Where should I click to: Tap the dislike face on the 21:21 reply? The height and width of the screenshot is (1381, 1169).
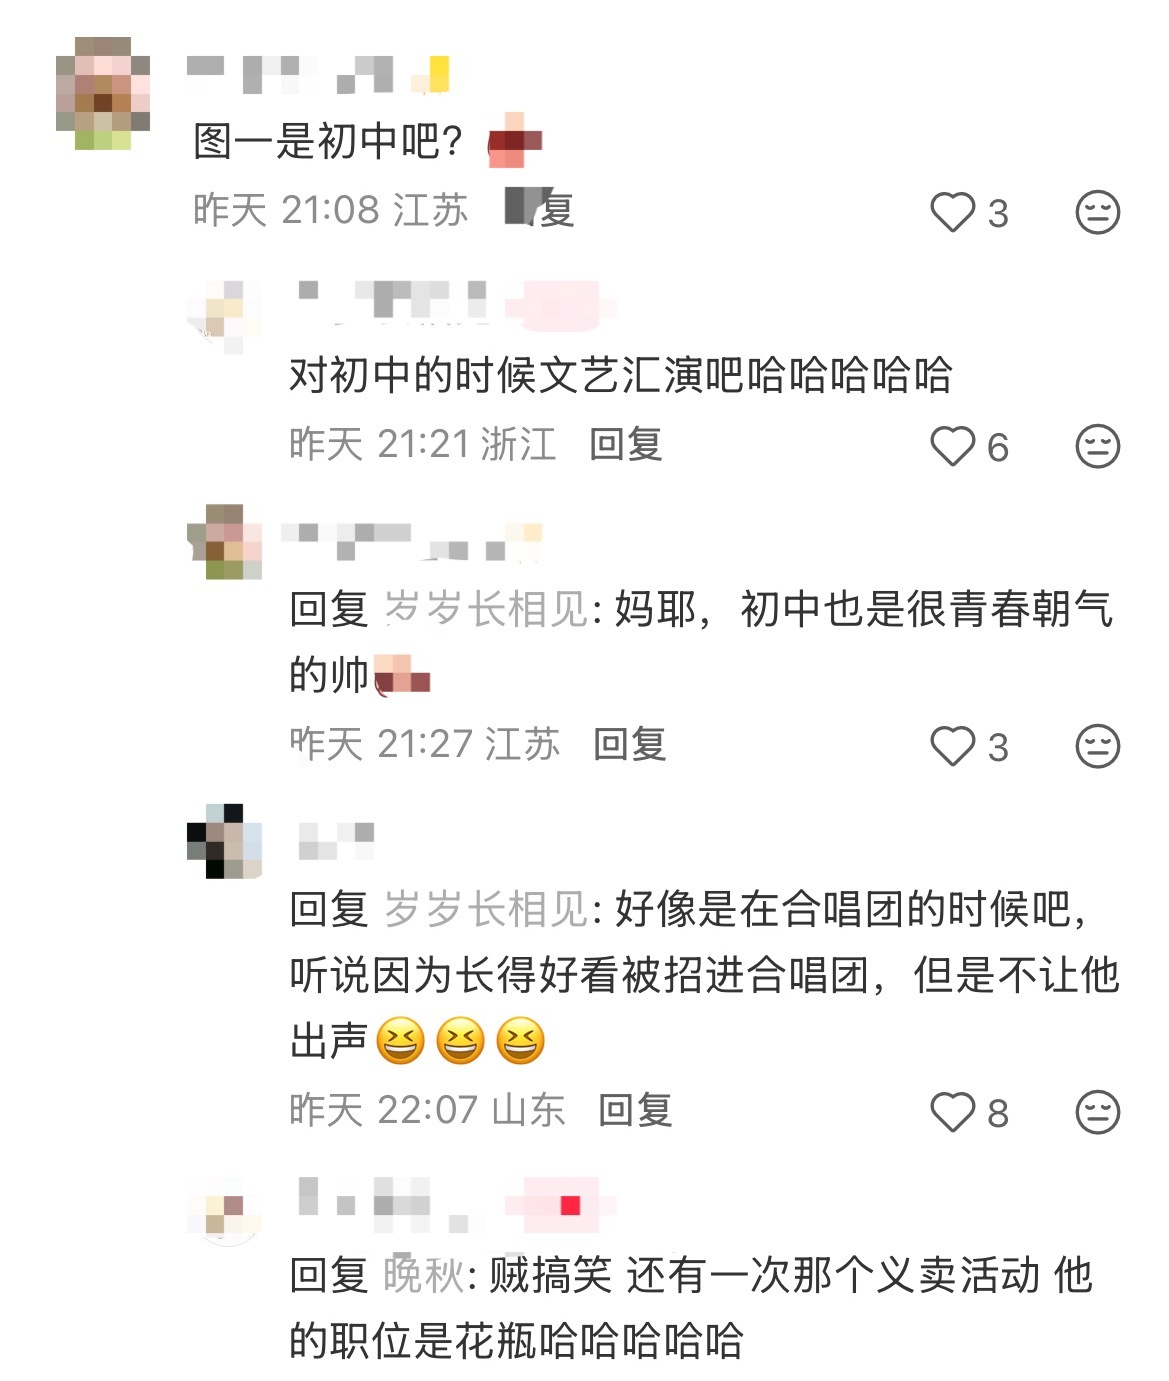click(x=1097, y=446)
